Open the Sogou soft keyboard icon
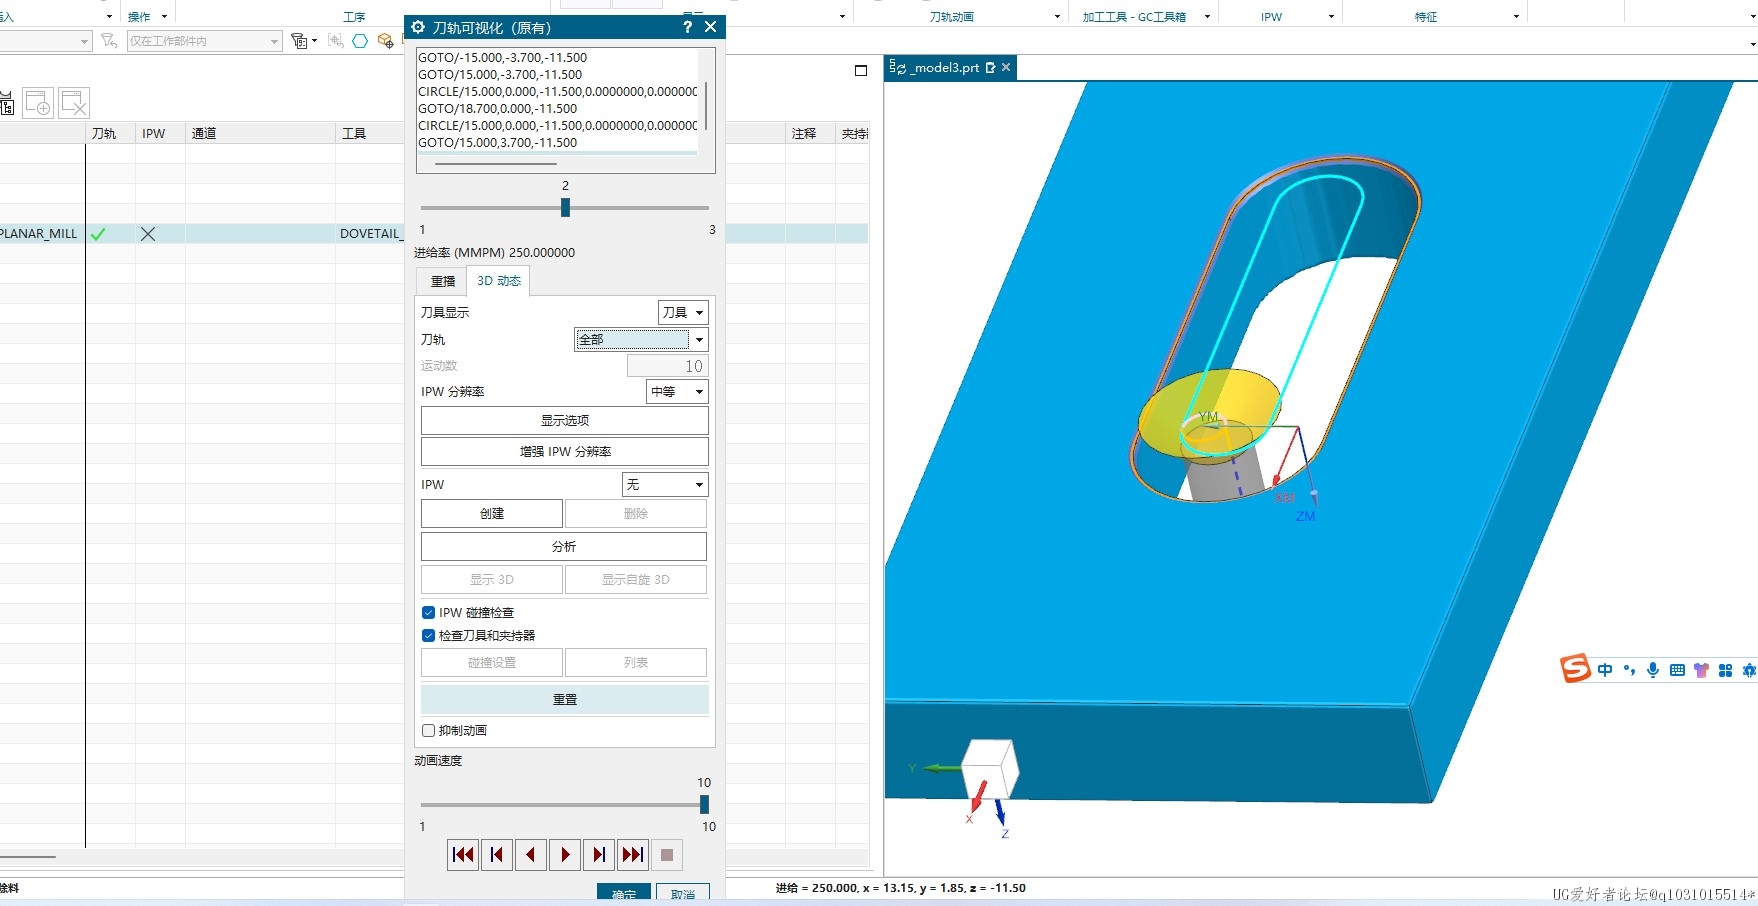 pyautogui.click(x=1677, y=670)
